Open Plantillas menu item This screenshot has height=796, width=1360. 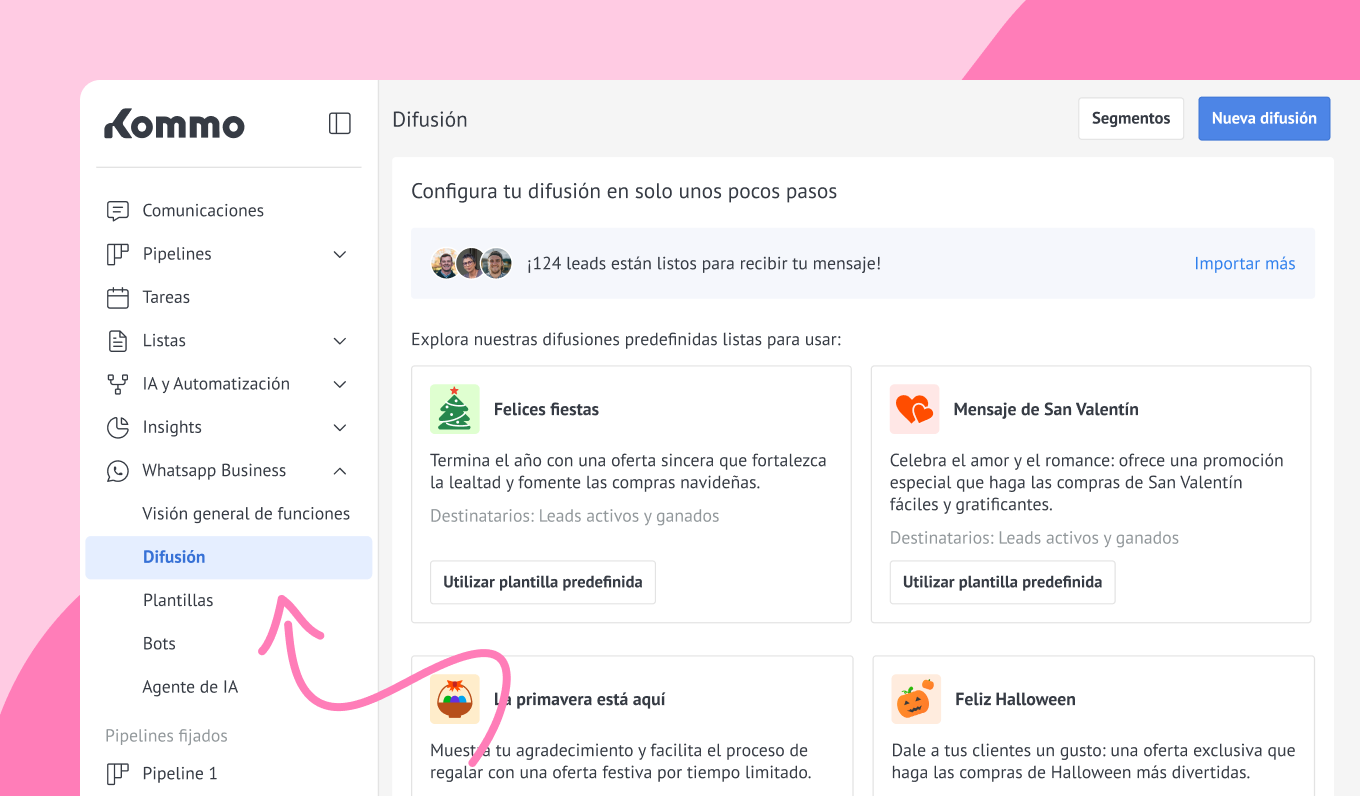178,601
